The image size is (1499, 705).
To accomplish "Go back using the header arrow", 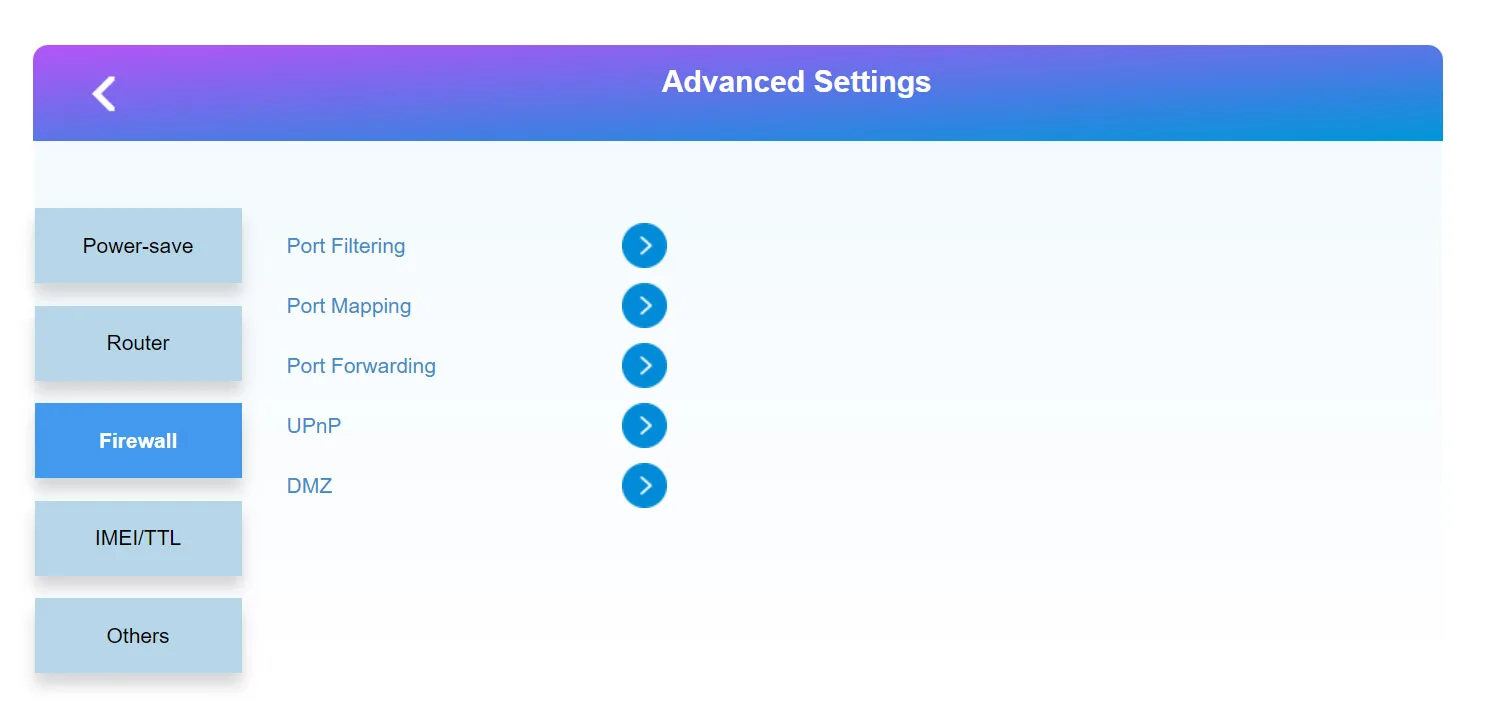I will coord(104,93).
